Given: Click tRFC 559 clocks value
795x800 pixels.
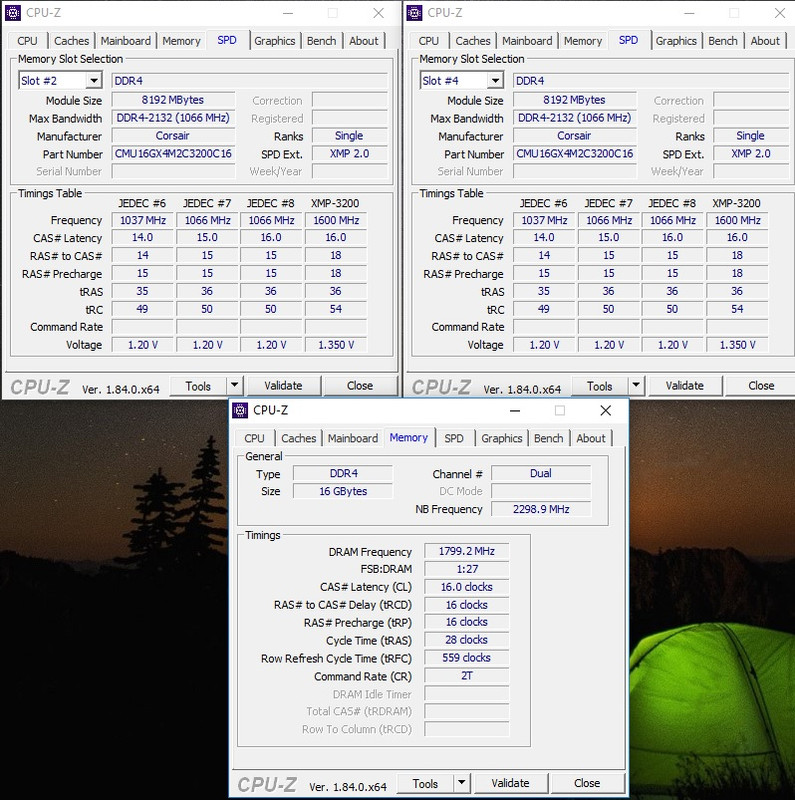Looking at the screenshot, I should (x=466, y=658).
